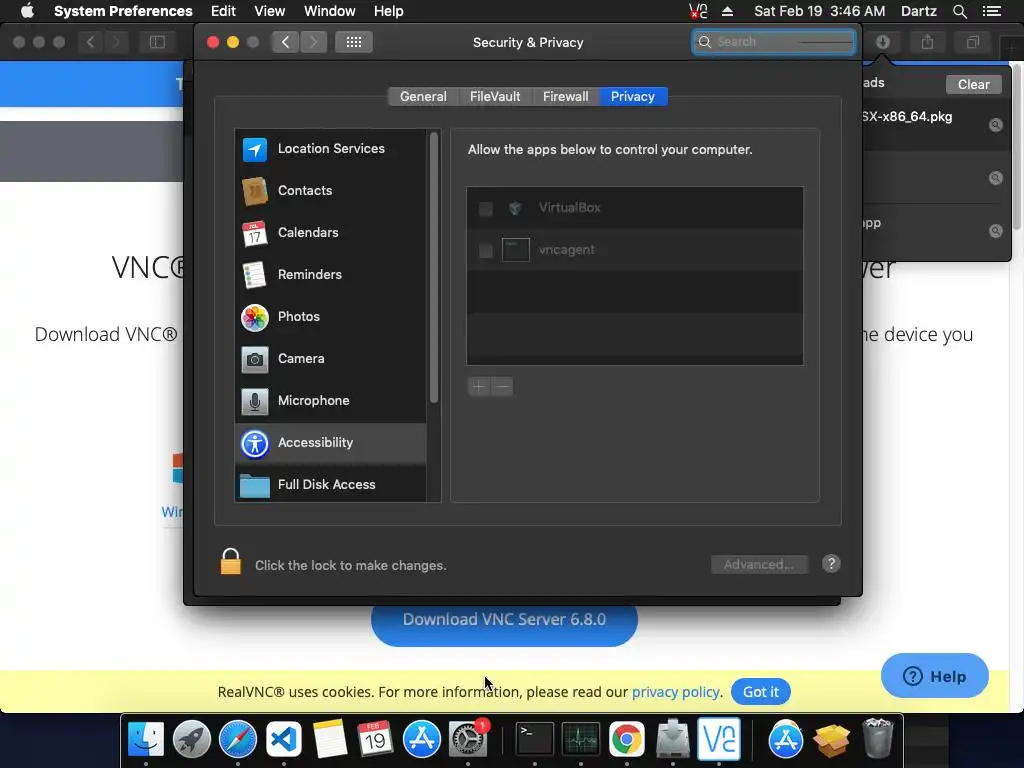Toggle vncagent accessibility checkbox
Screen dimensions: 1024x768
[486, 251]
